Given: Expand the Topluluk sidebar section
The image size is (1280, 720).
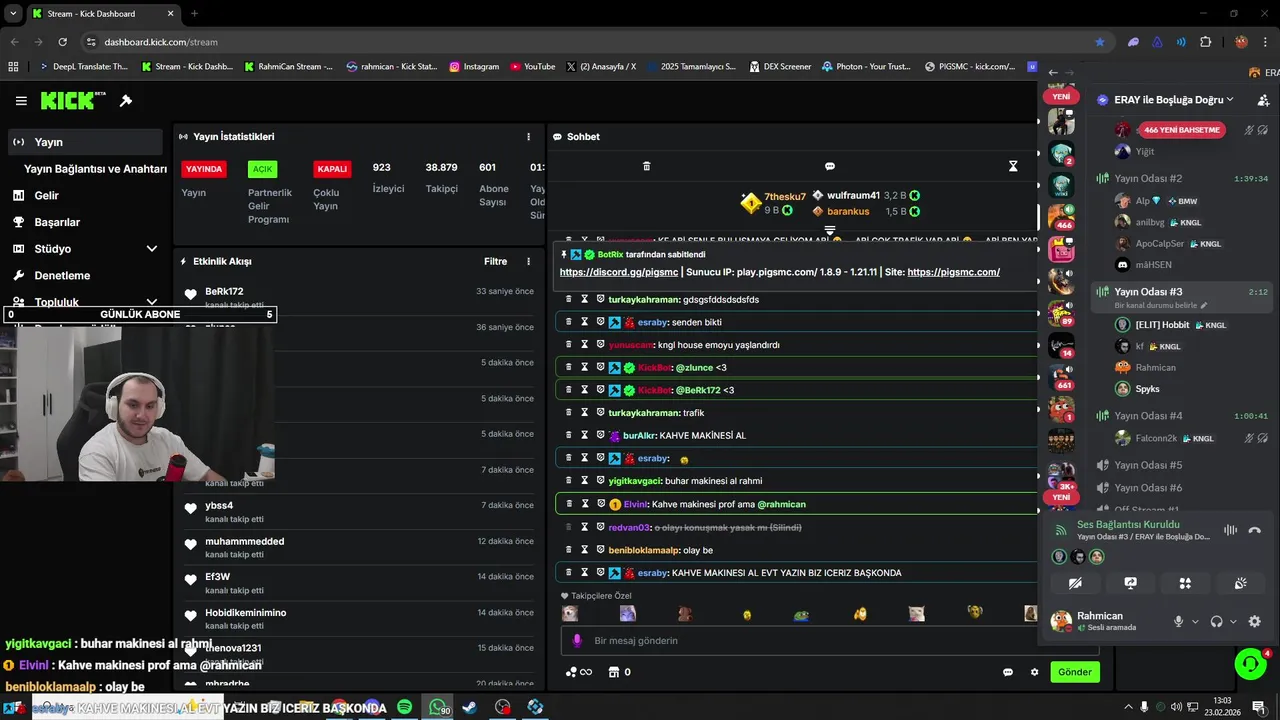Looking at the screenshot, I should [x=152, y=302].
